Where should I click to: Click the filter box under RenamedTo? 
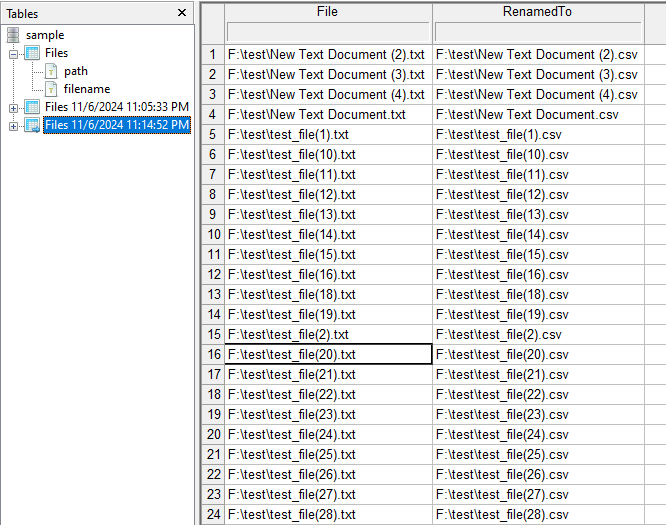pos(537,32)
